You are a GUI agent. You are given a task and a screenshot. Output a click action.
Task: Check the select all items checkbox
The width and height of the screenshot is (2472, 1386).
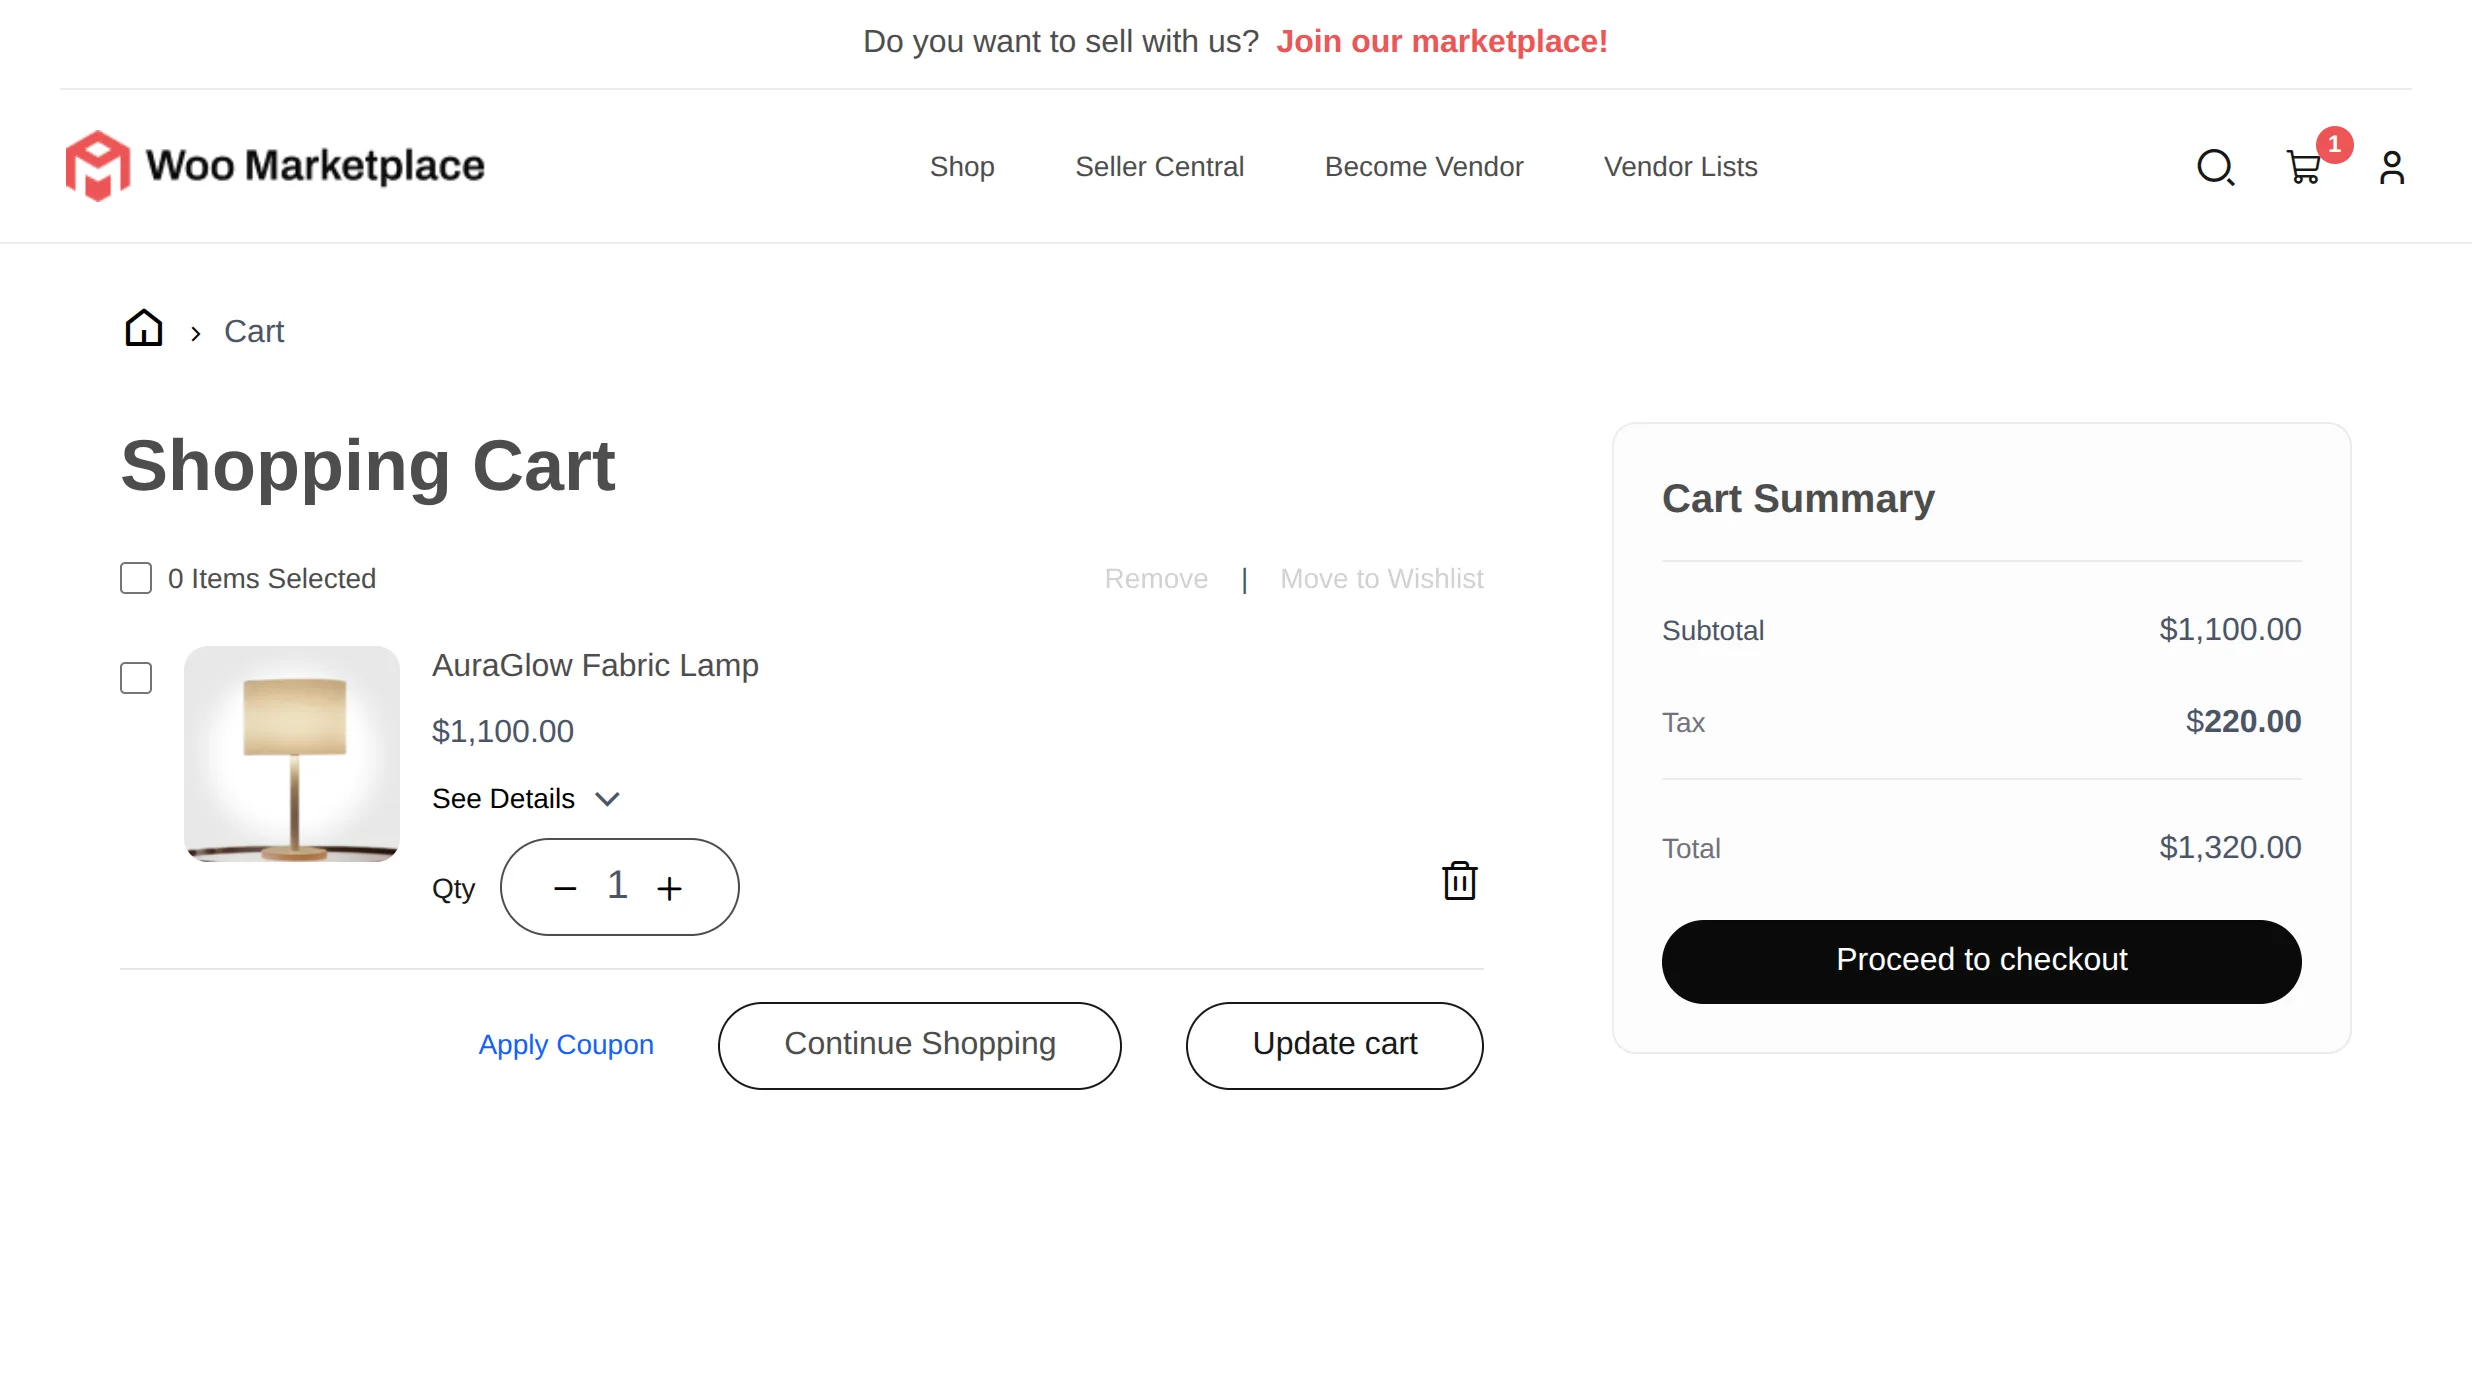[x=135, y=578]
